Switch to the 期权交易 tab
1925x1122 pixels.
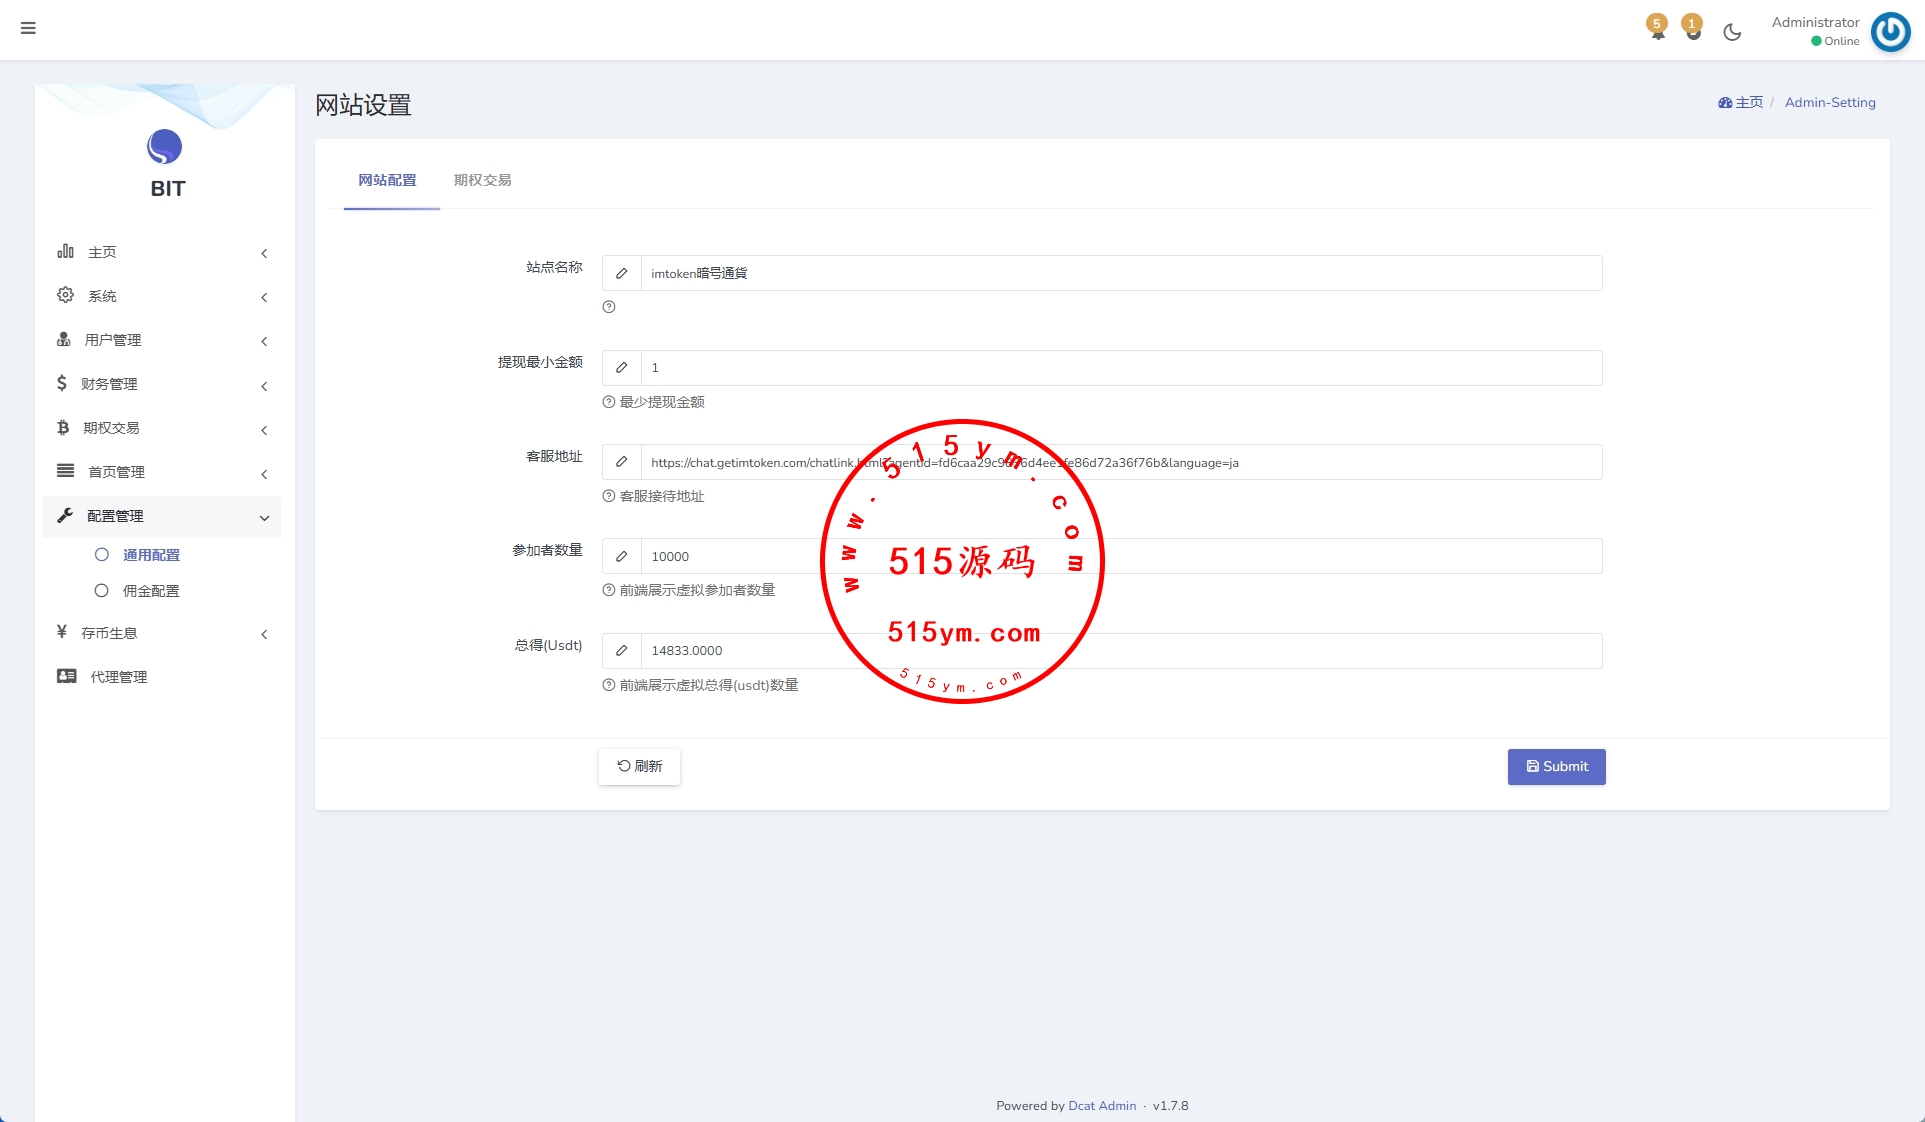pos(482,180)
